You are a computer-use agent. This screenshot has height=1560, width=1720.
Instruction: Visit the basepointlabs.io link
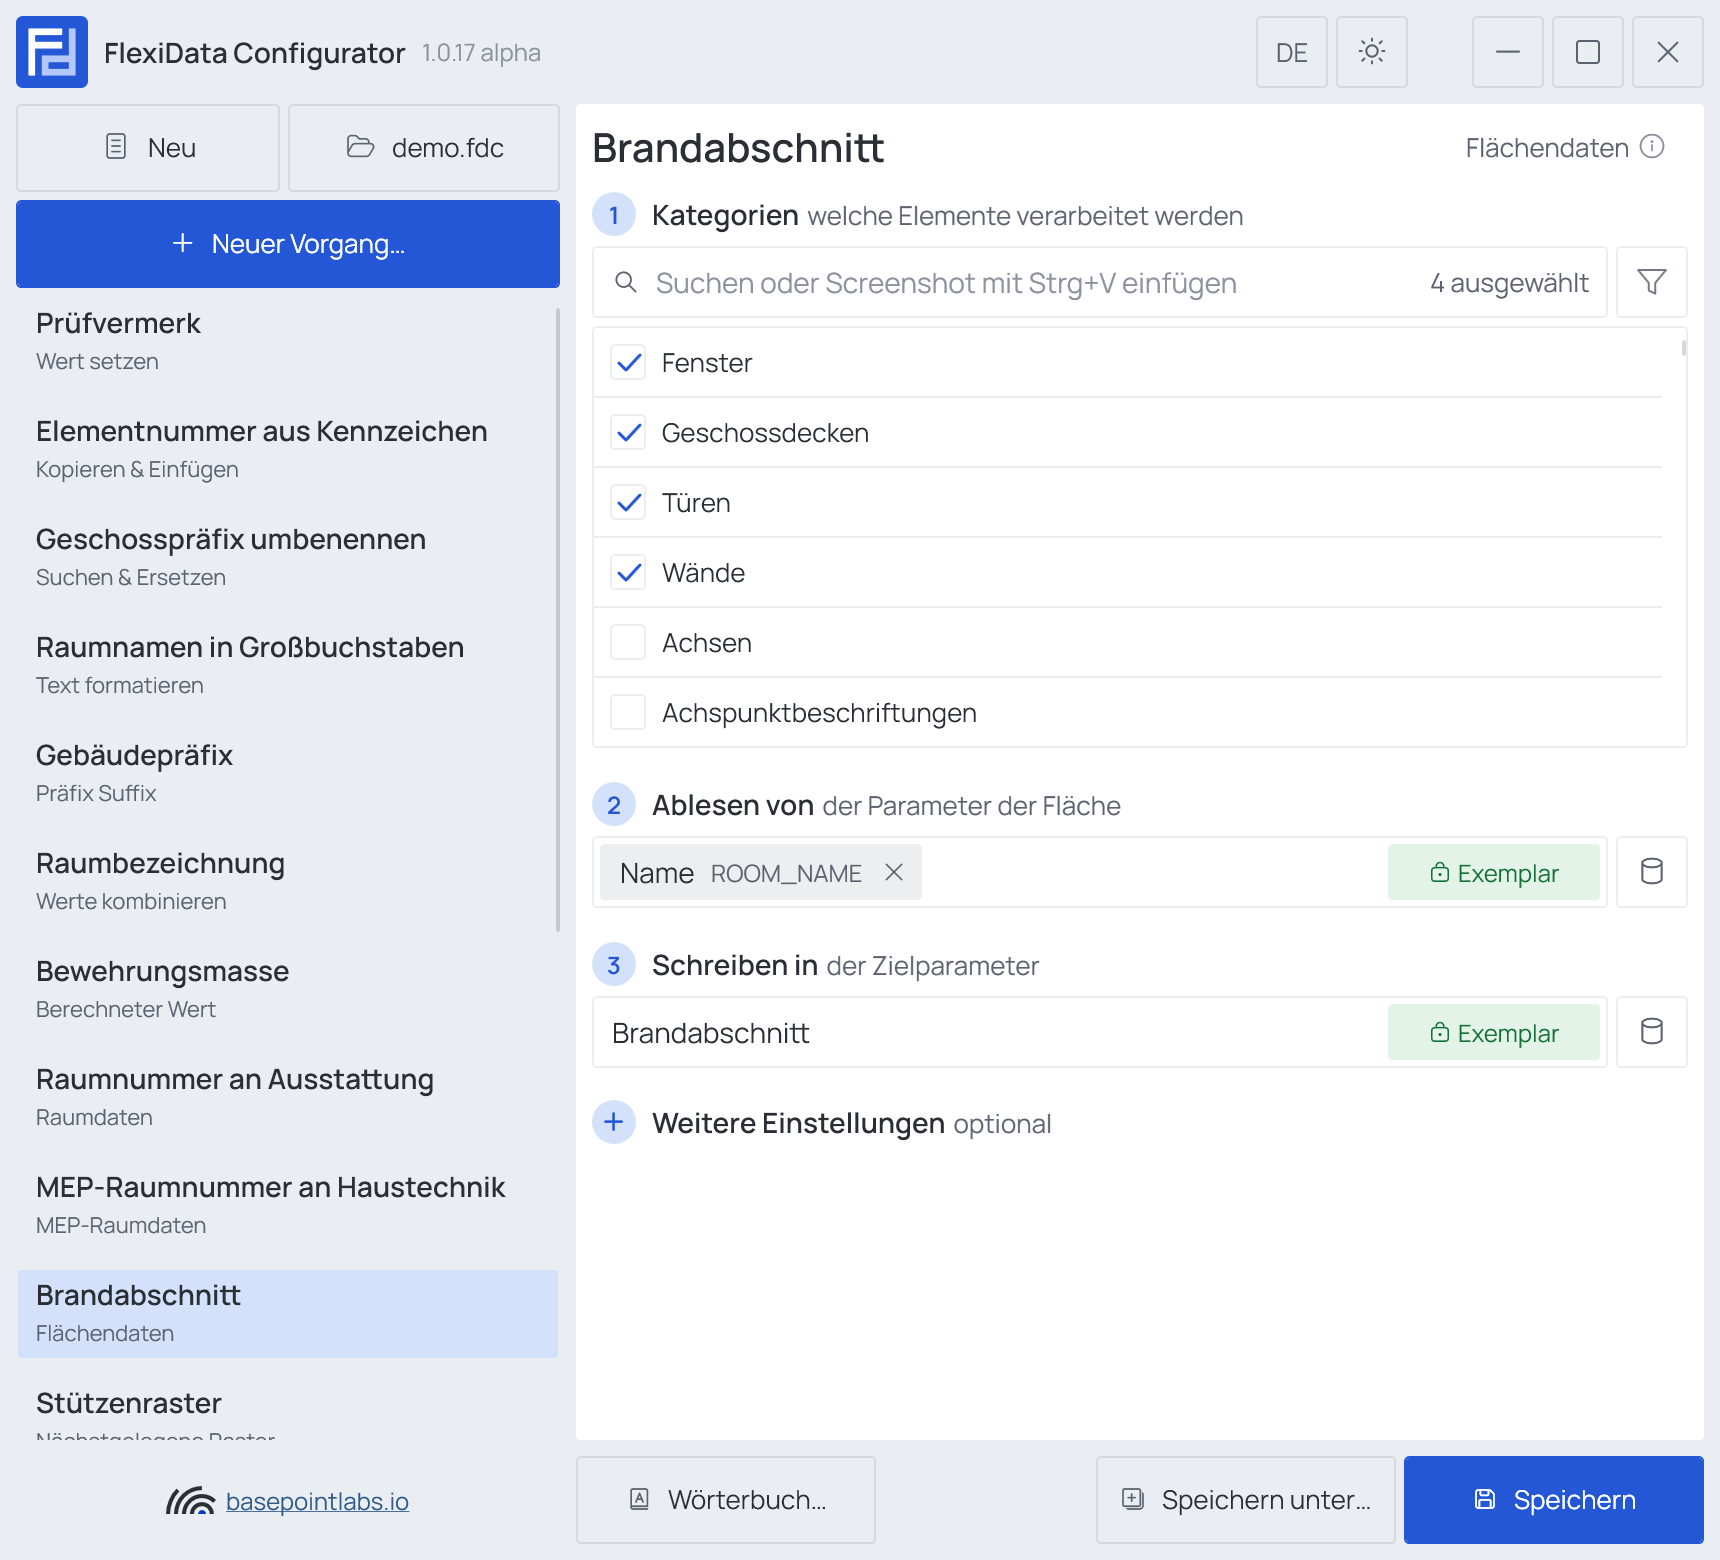[x=317, y=1501]
